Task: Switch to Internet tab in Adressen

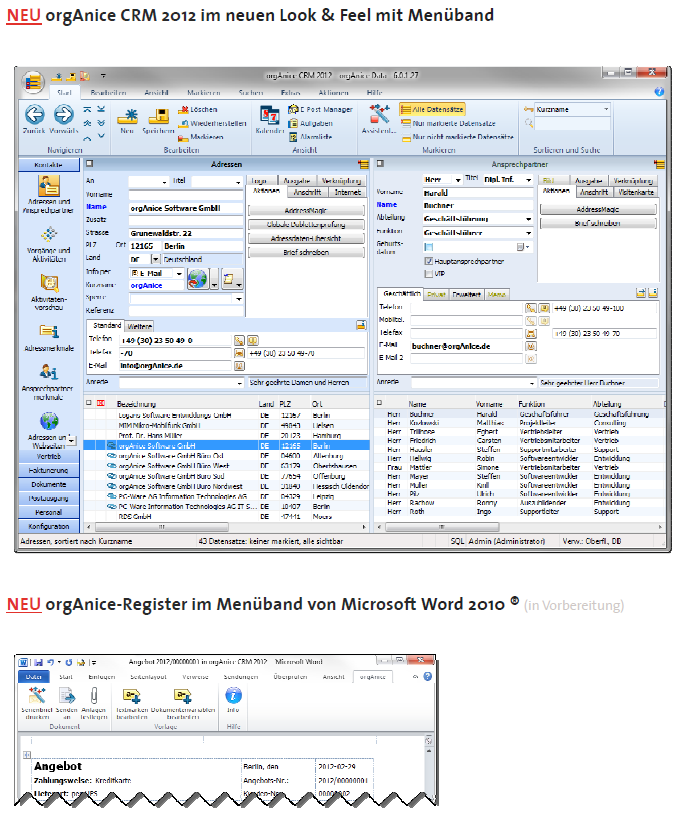Action: click(347, 192)
